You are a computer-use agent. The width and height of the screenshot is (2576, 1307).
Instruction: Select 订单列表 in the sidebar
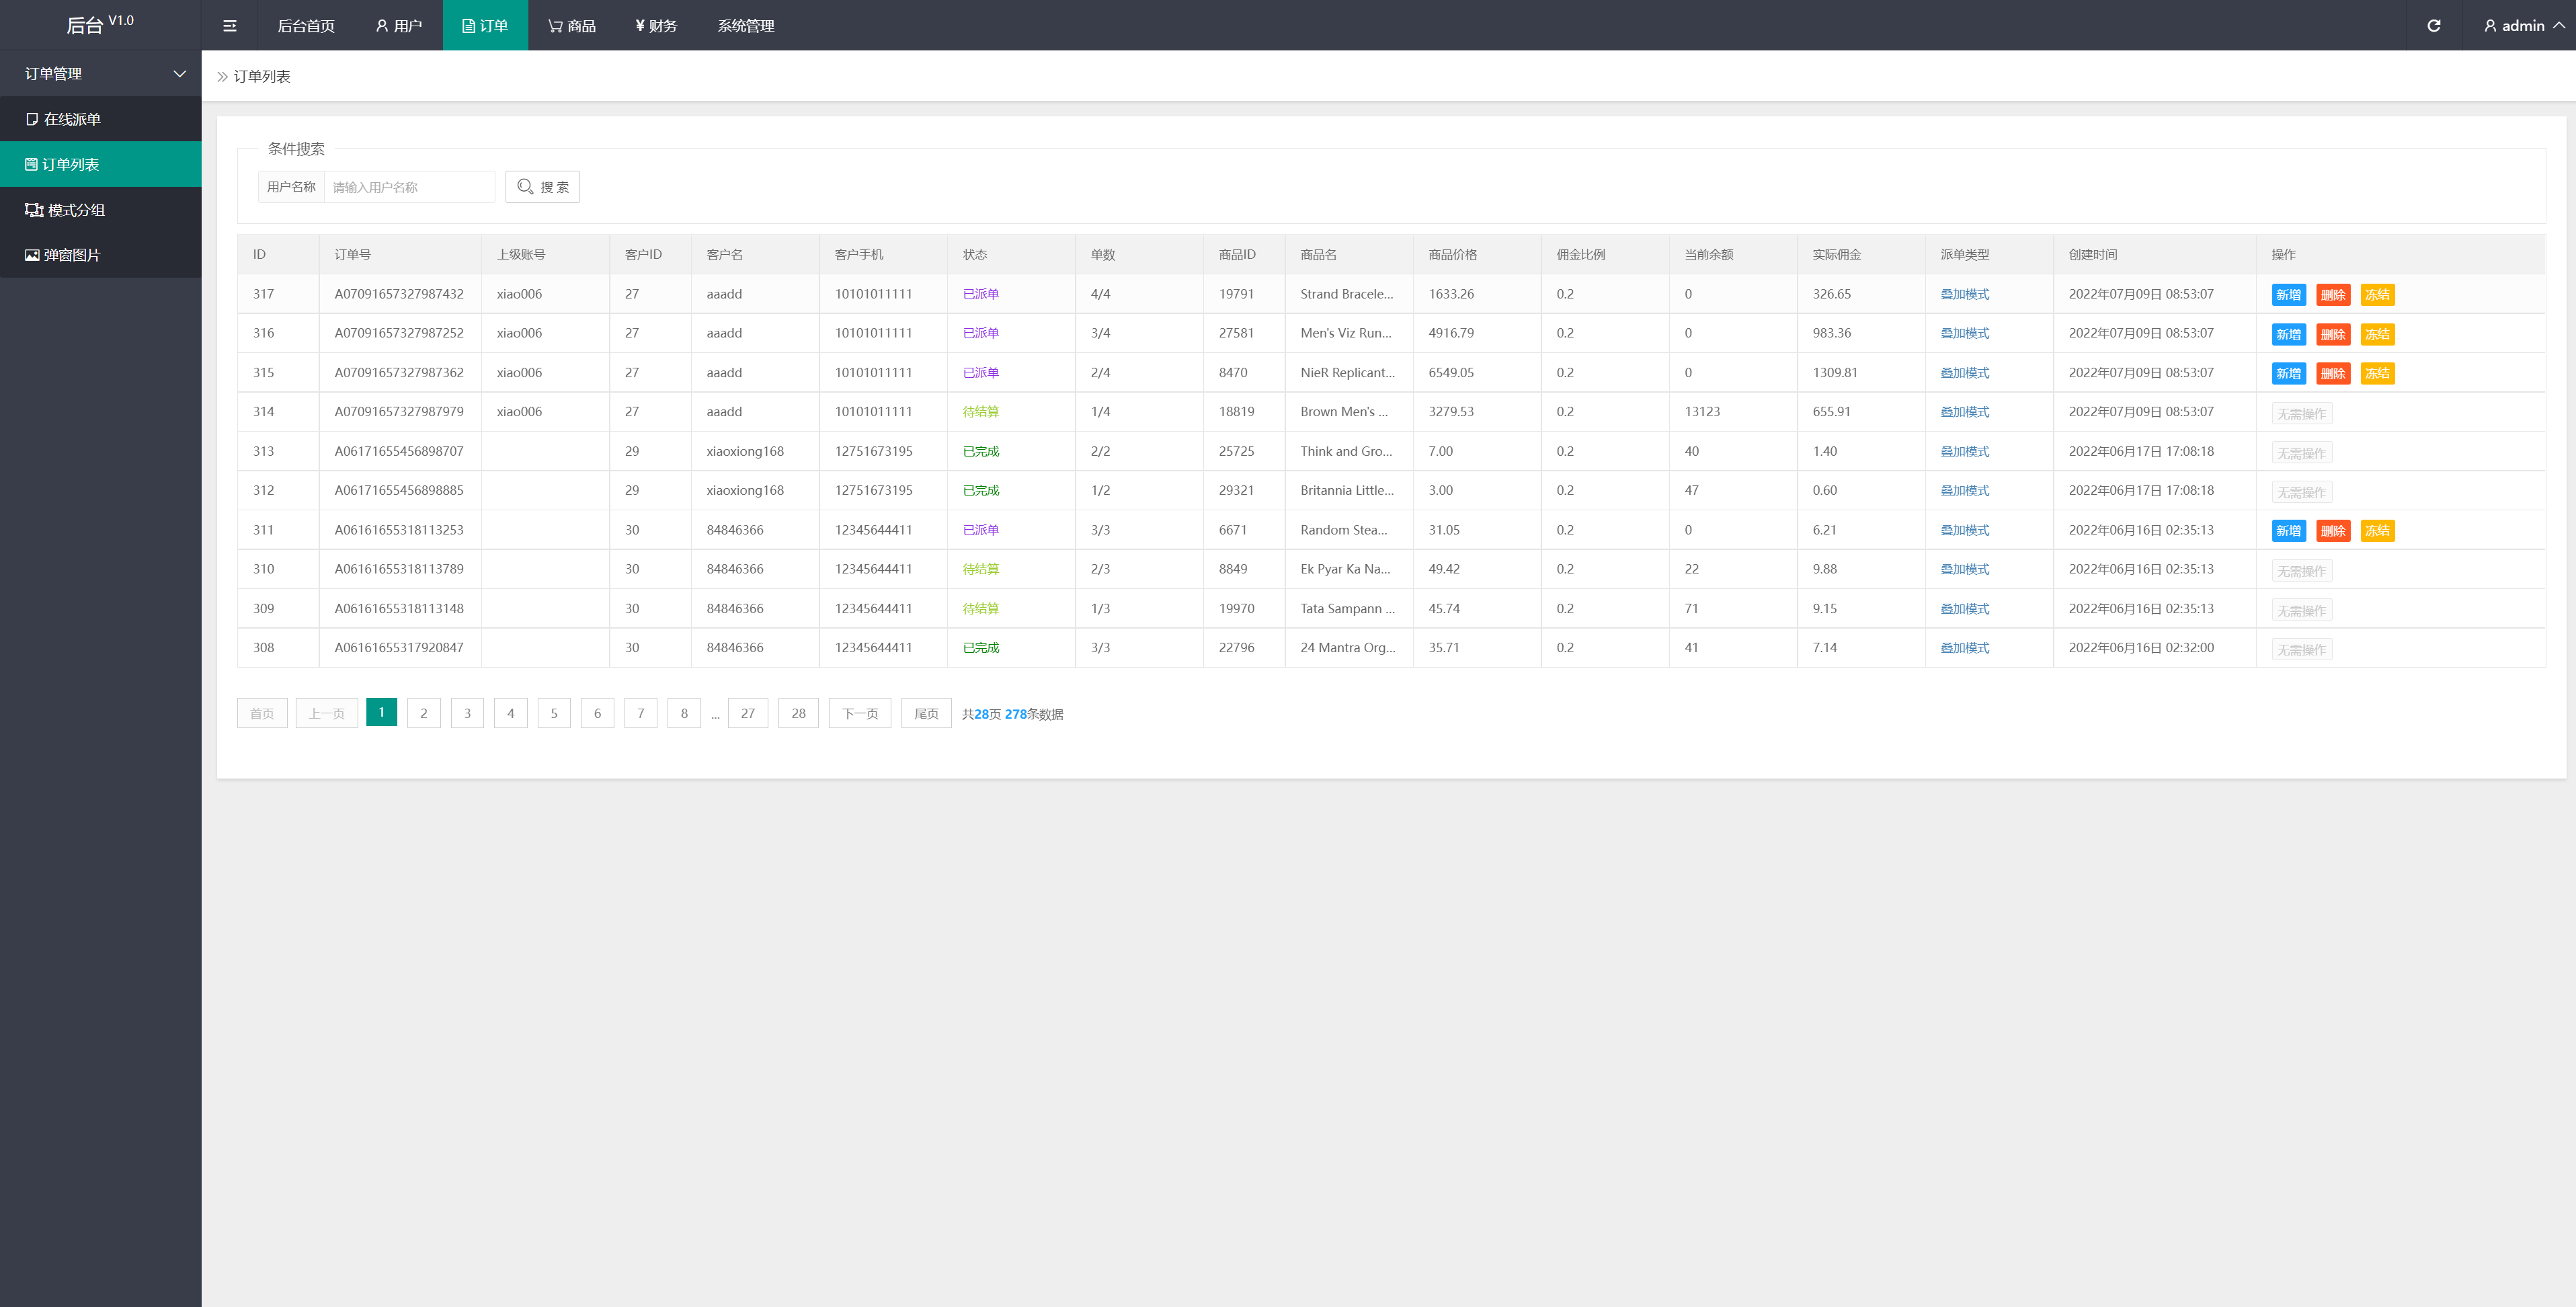pyautogui.click(x=70, y=164)
